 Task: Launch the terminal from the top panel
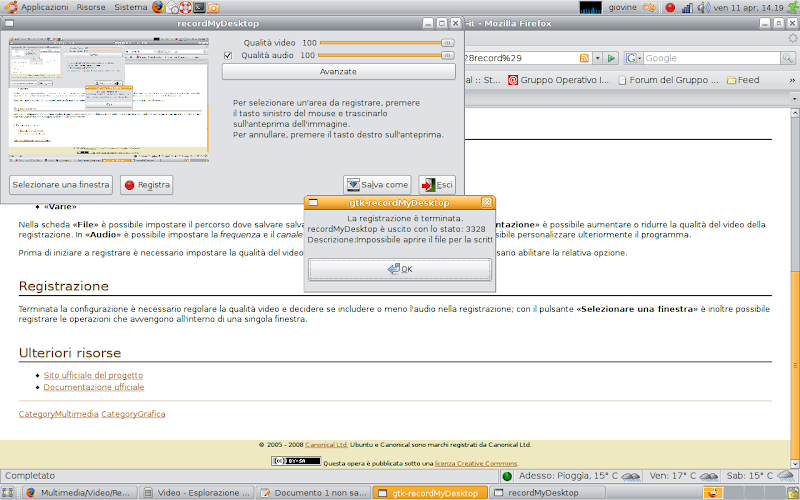[199, 7]
